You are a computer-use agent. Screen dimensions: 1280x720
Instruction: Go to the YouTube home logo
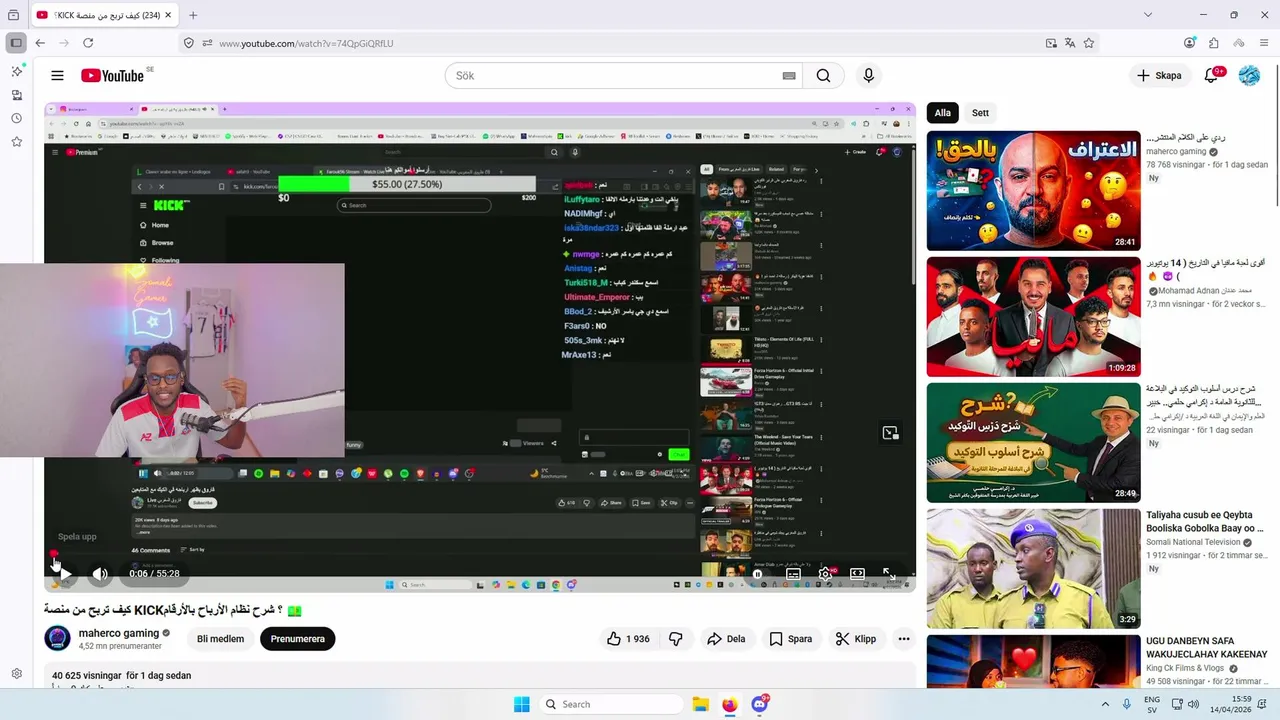tap(113, 75)
